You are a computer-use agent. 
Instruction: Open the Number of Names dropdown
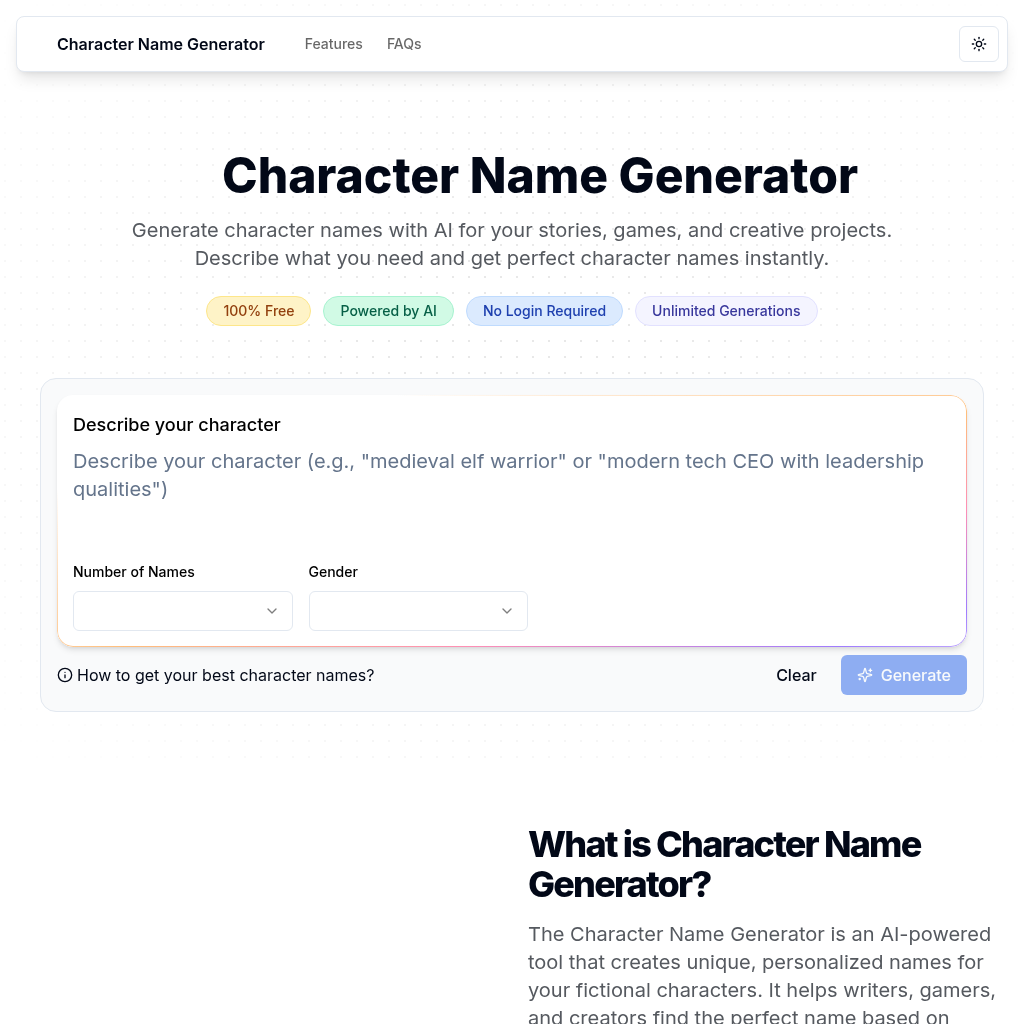coord(182,610)
